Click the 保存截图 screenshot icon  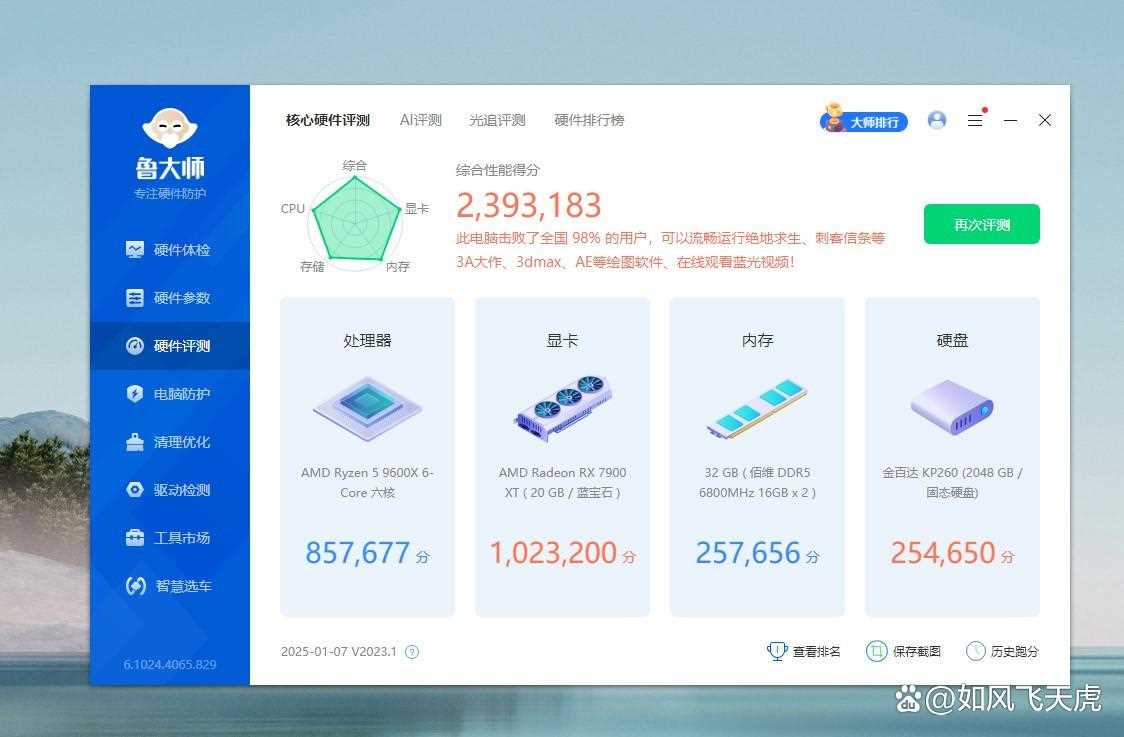click(x=878, y=650)
